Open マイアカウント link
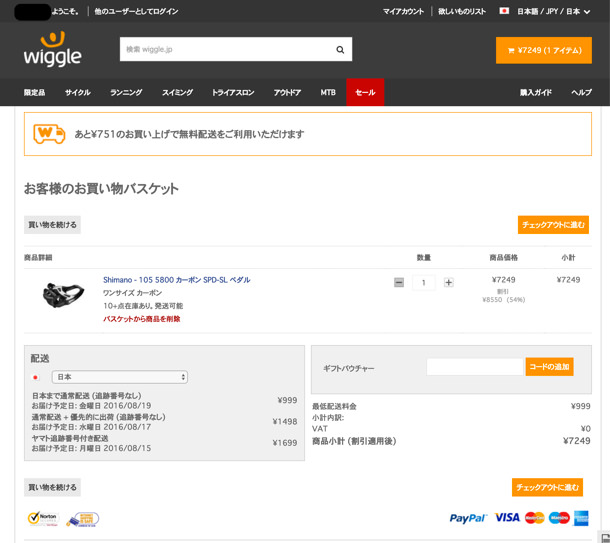 (x=403, y=11)
